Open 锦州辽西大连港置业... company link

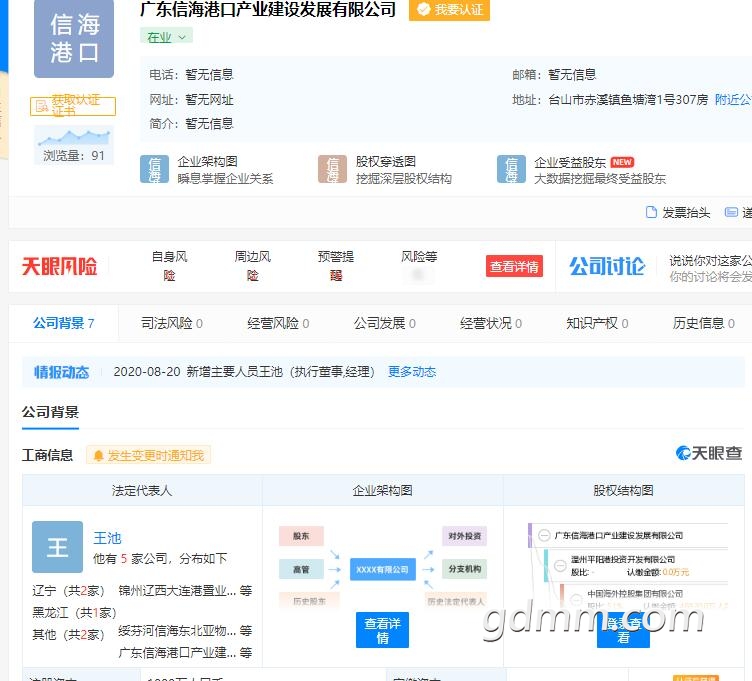tap(177, 590)
